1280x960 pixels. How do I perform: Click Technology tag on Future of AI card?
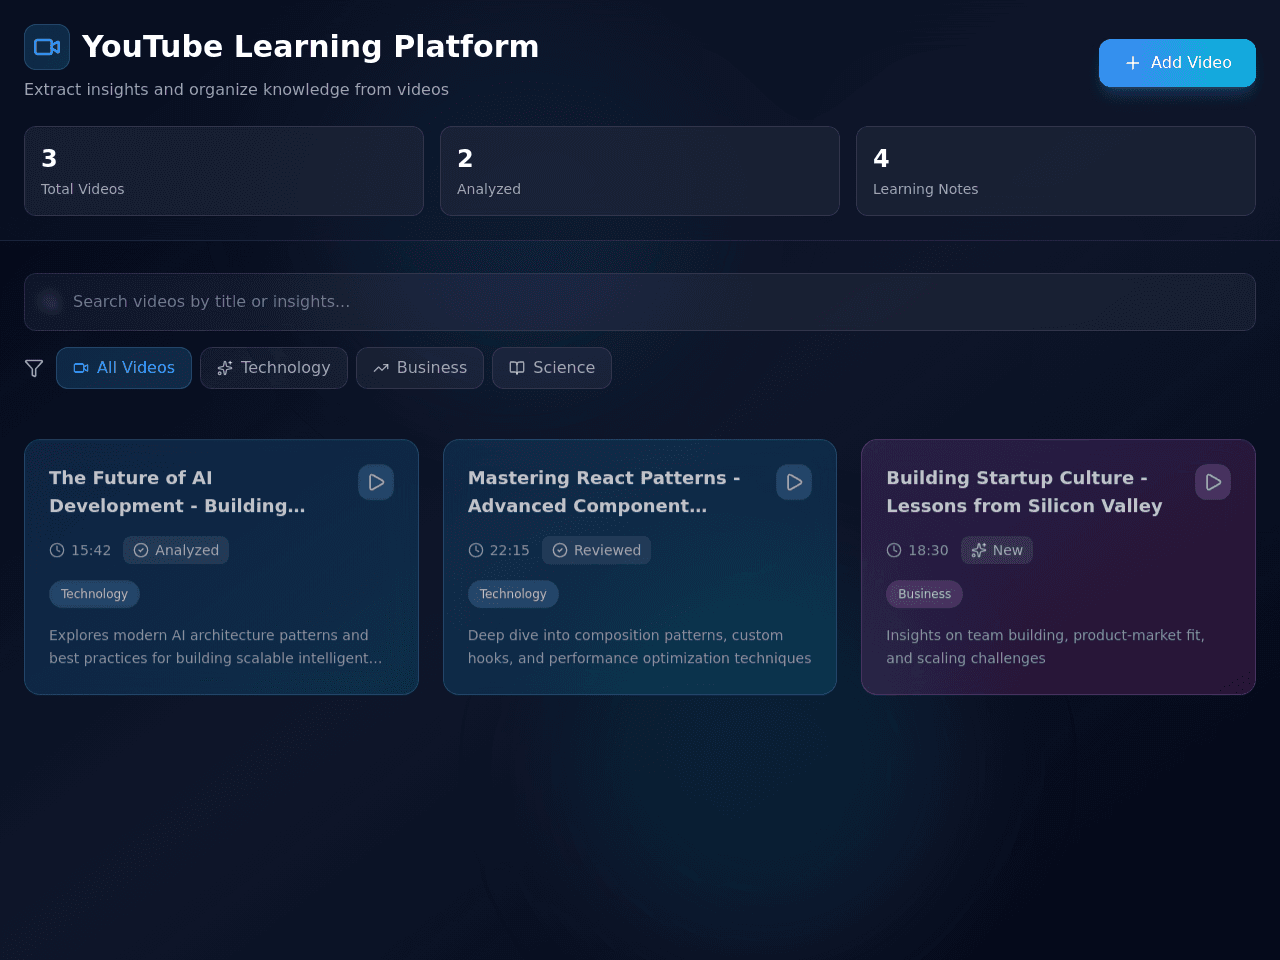(x=94, y=594)
